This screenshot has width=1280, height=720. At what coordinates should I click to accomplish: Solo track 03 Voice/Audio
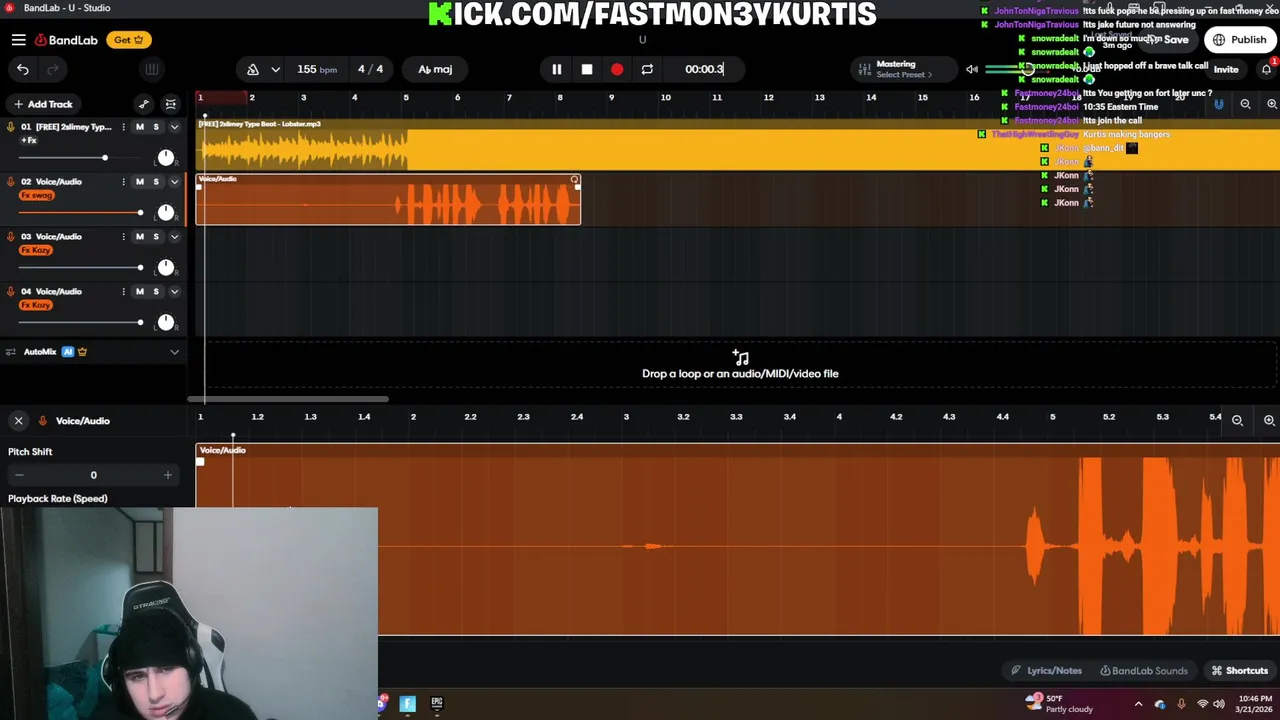(156, 237)
